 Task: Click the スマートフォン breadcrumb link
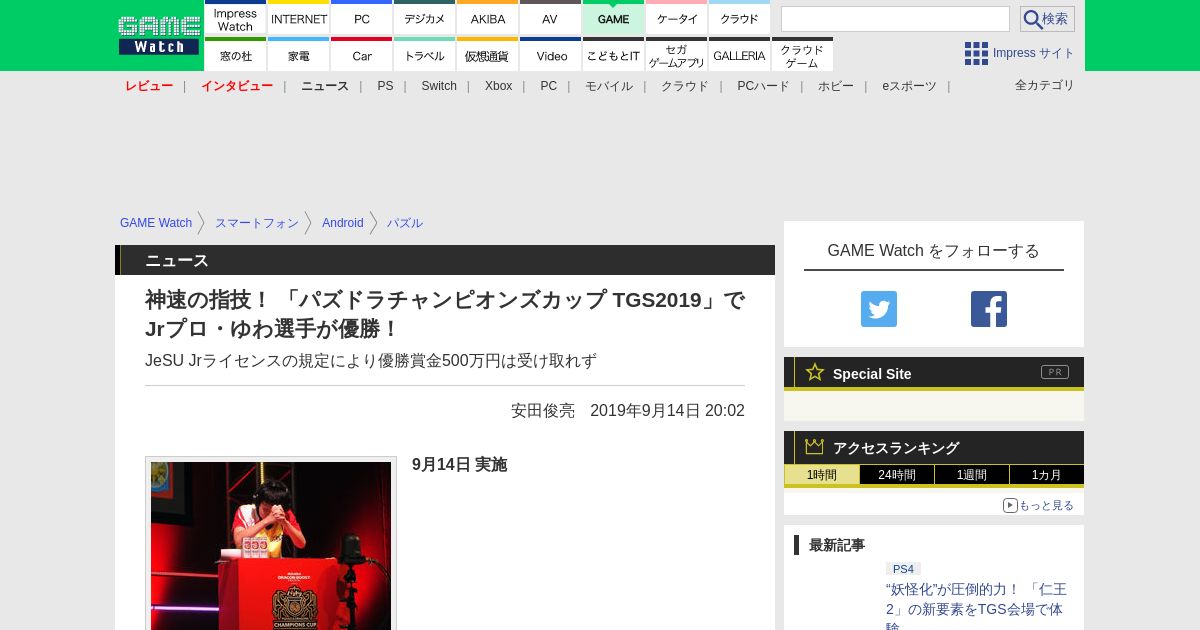[x=257, y=223]
